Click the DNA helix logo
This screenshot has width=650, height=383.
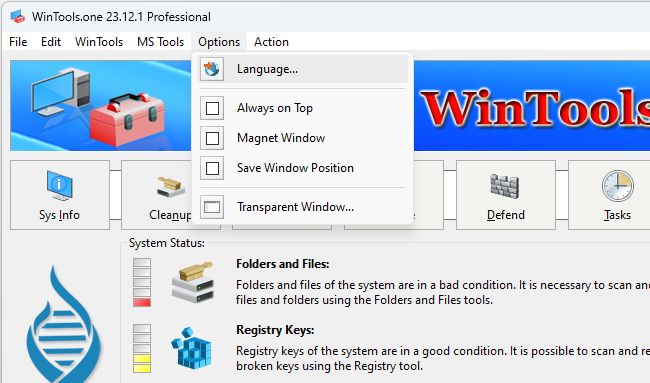click(64, 323)
